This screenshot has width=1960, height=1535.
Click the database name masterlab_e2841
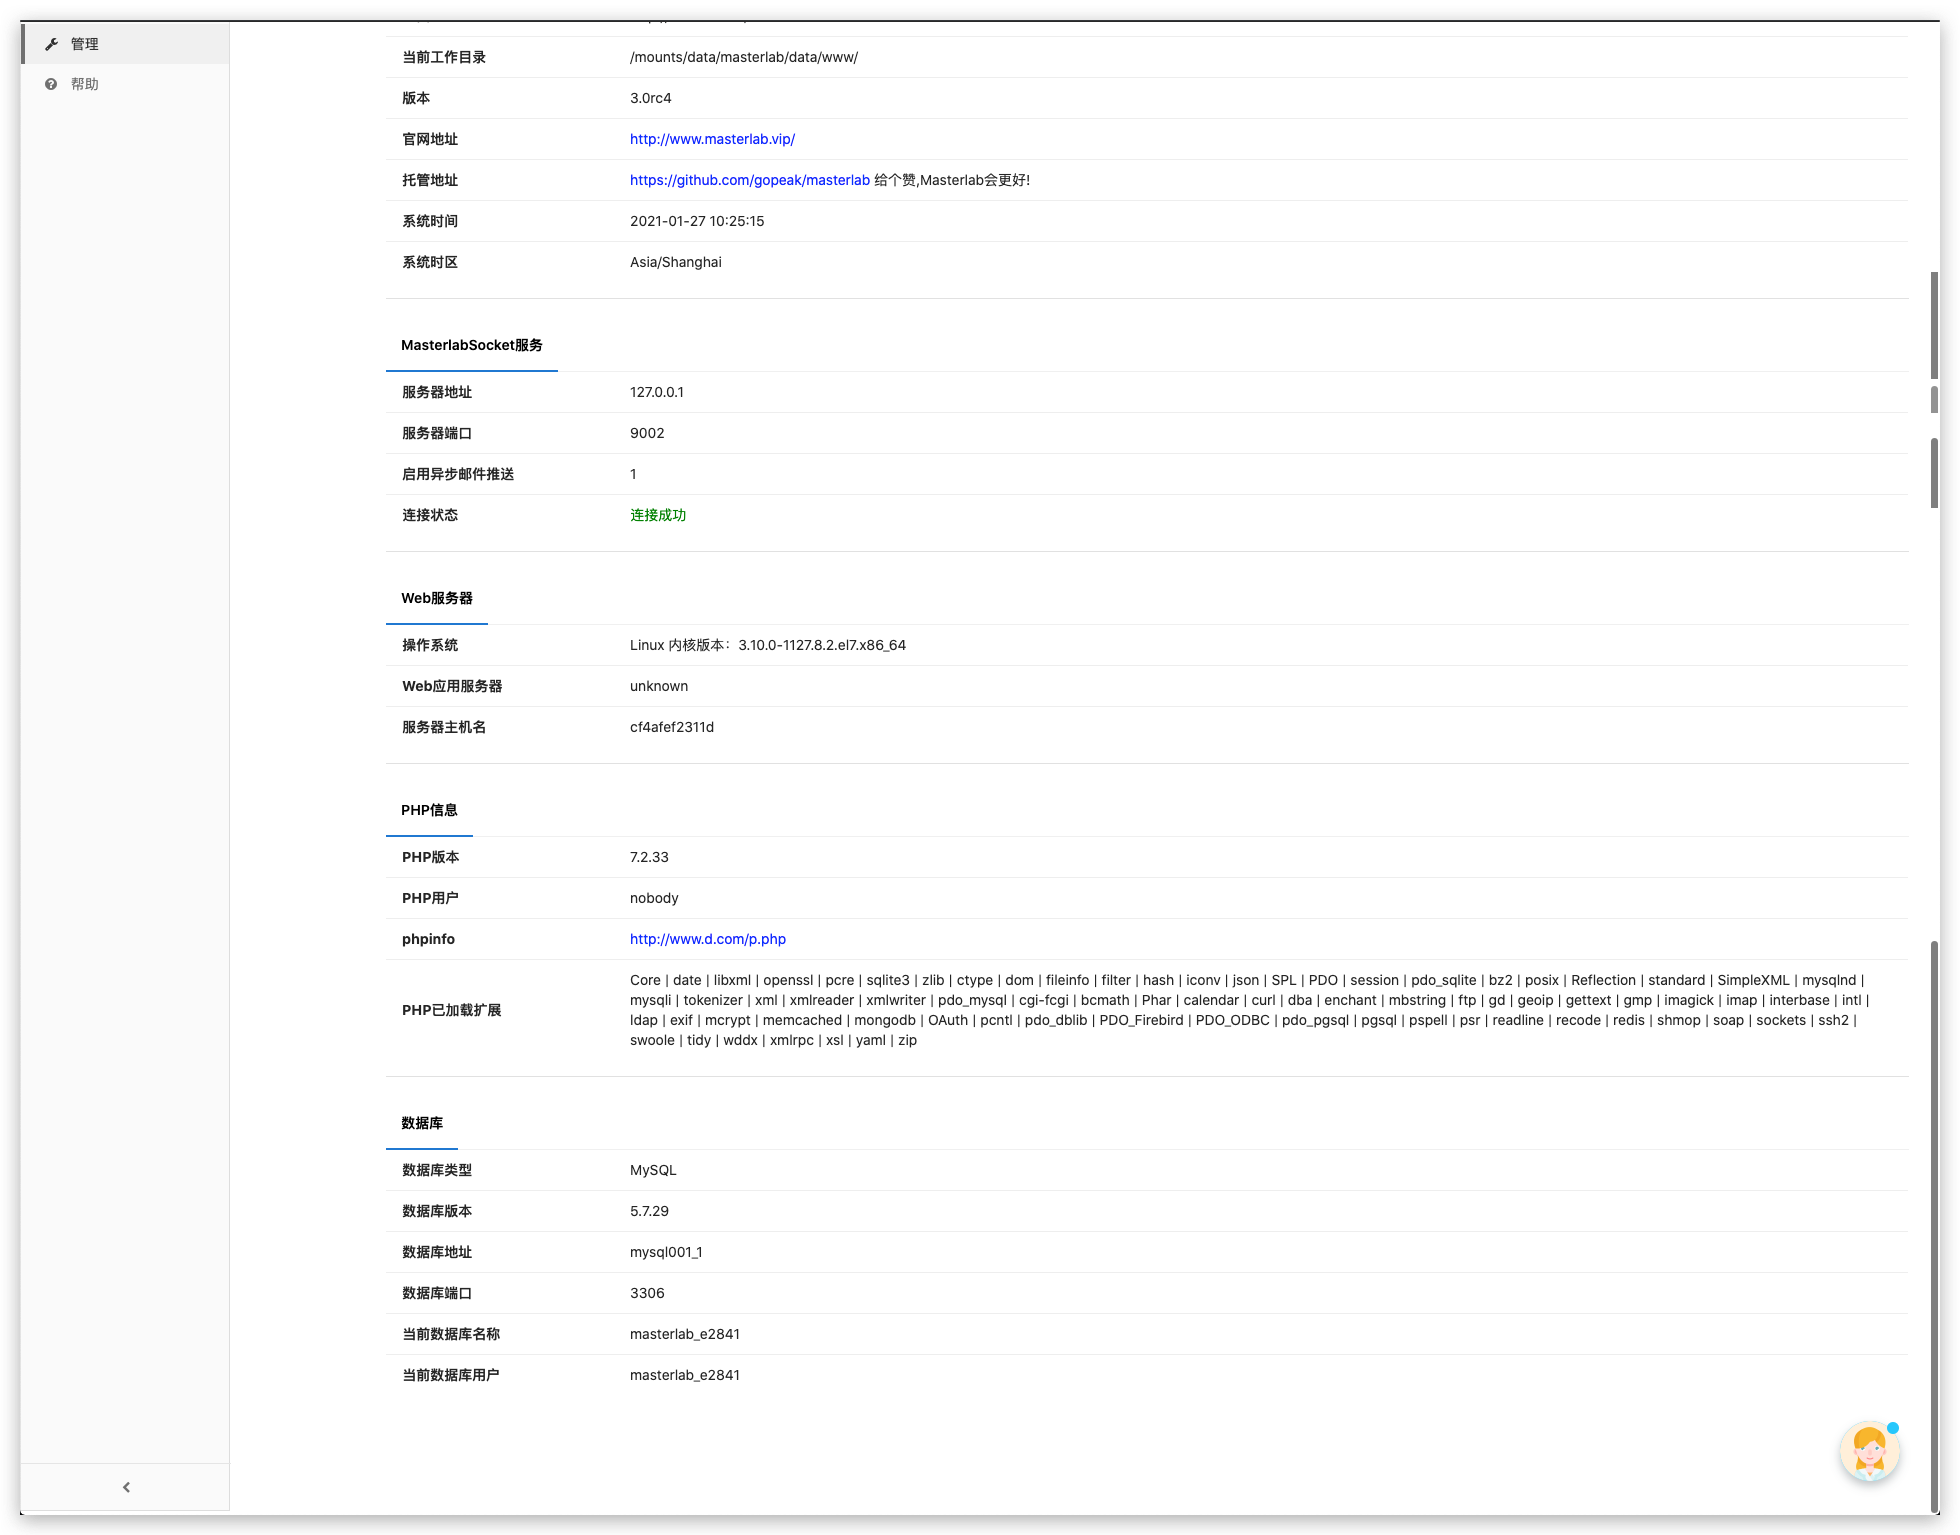coord(684,1333)
